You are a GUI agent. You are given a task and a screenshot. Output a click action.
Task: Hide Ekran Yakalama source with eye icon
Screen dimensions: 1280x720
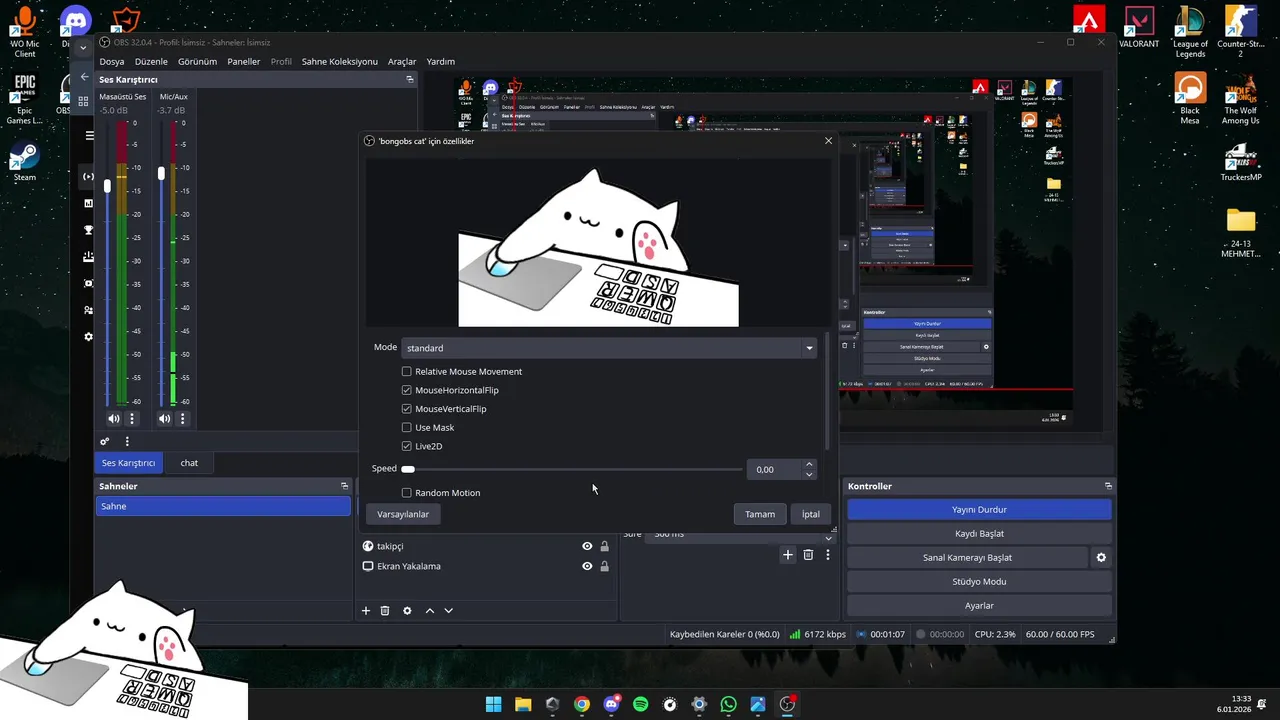click(587, 566)
